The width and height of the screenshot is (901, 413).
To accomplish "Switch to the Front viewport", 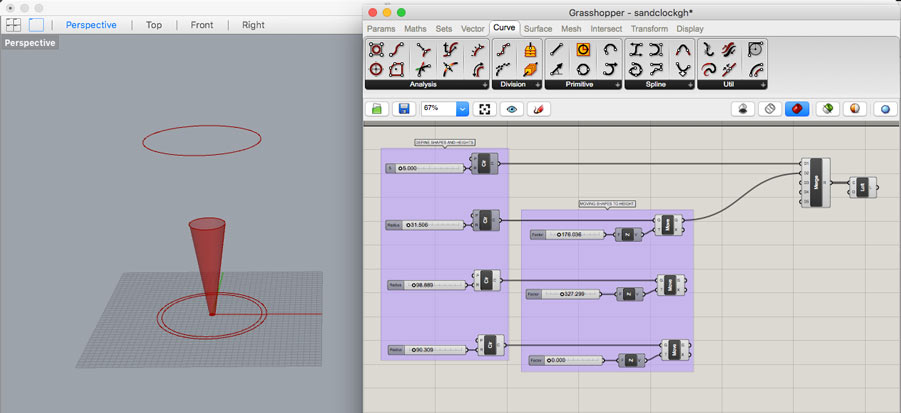I will (x=202, y=25).
